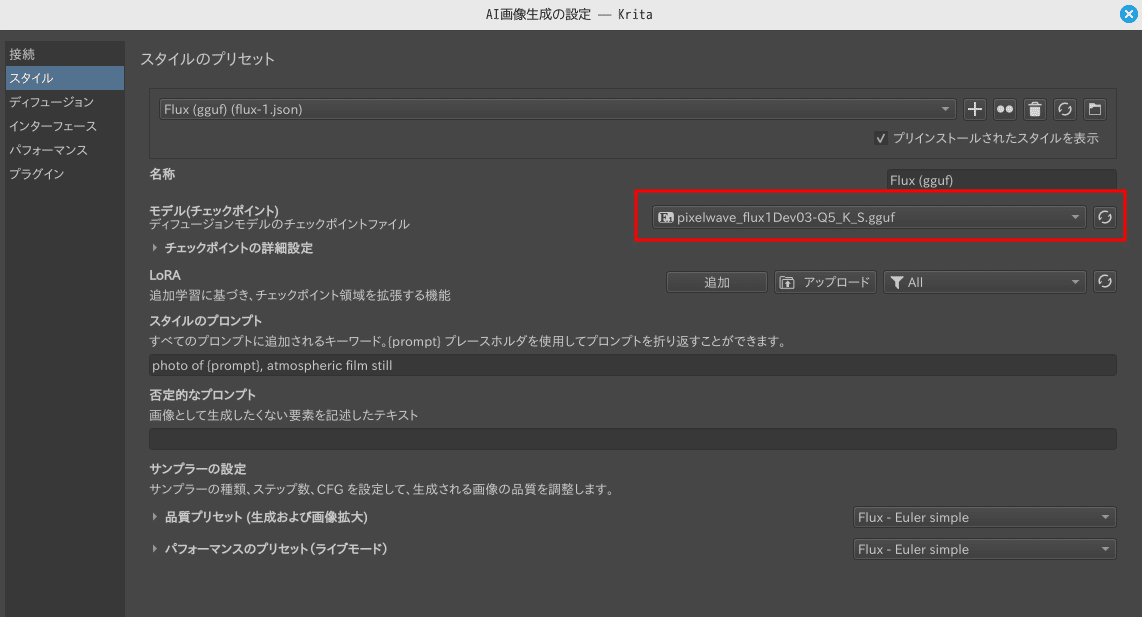Delete the style with the trash icon
Screen dimensions: 1142x617
pyautogui.click(x=1034, y=109)
